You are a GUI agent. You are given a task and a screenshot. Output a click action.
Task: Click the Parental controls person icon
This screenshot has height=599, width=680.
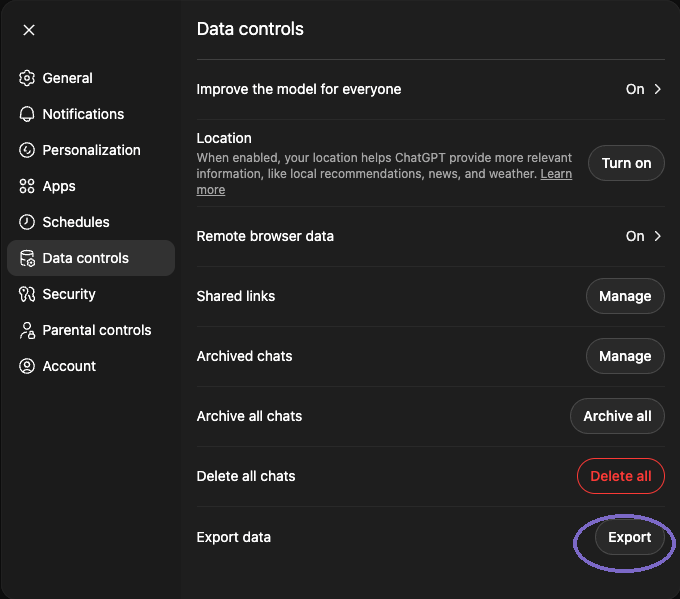coord(27,330)
